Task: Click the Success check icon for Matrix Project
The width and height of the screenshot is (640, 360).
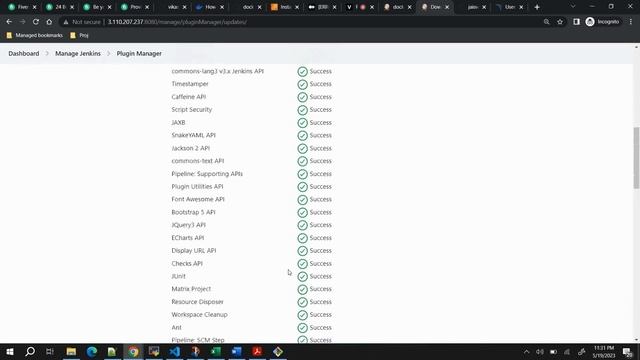Action: click(x=302, y=289)
